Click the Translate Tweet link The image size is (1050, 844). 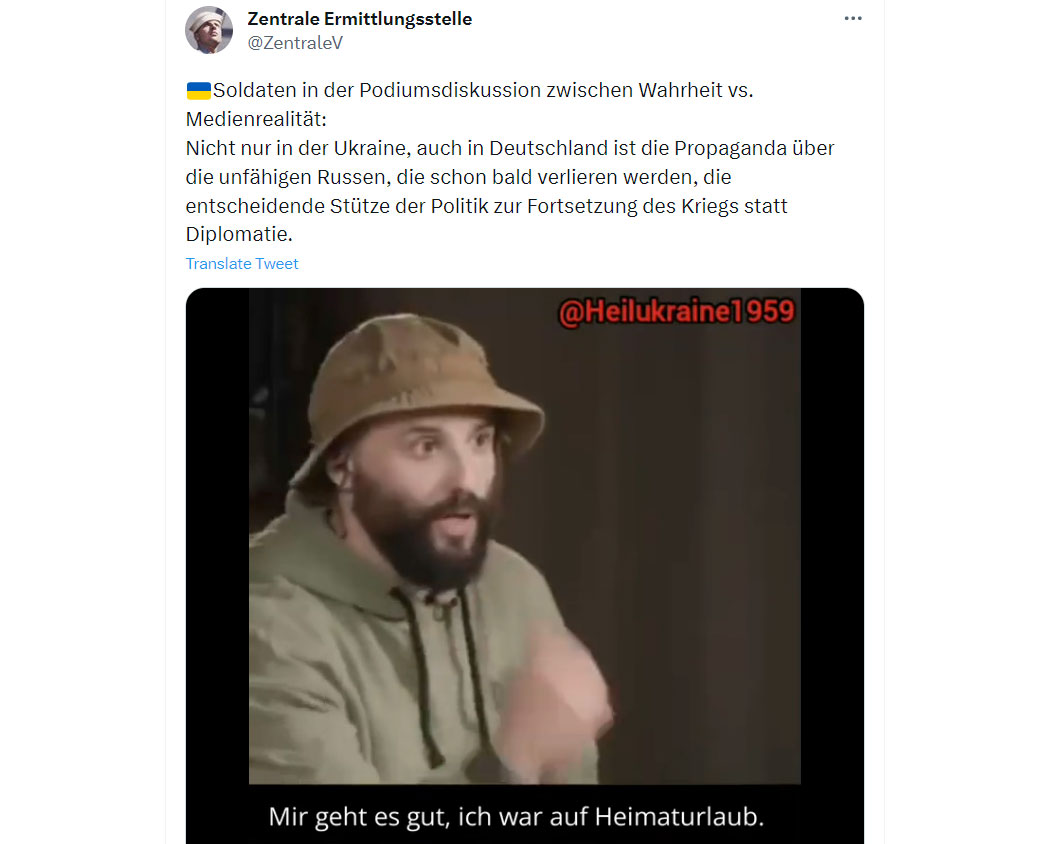click(x=242, y=264)
